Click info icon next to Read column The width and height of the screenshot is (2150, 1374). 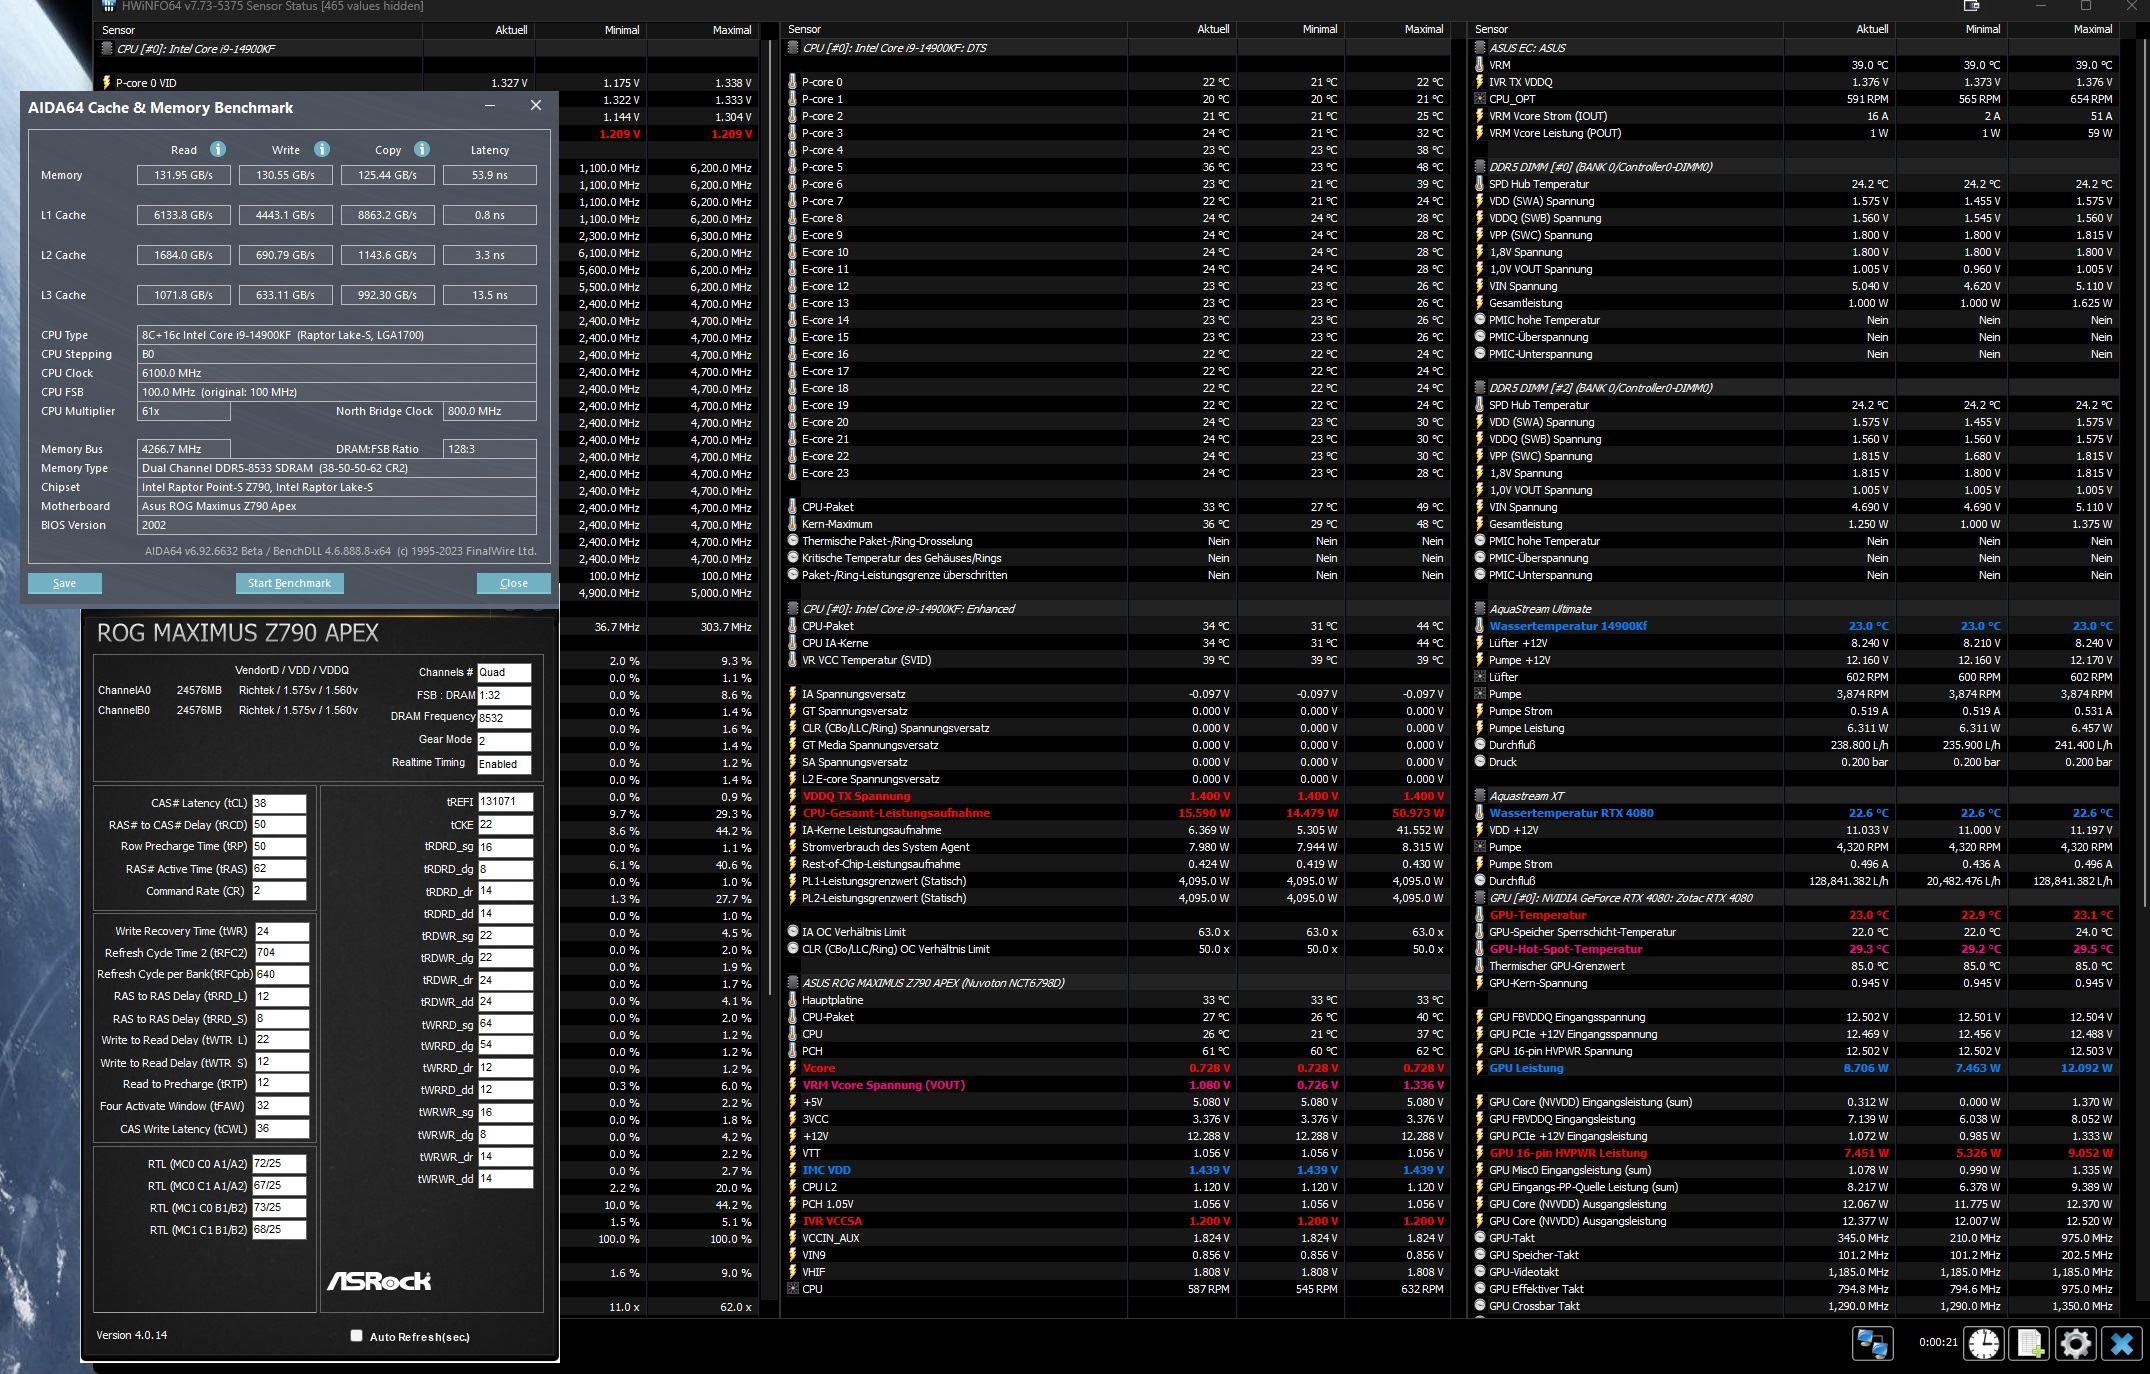coord(218,149)
